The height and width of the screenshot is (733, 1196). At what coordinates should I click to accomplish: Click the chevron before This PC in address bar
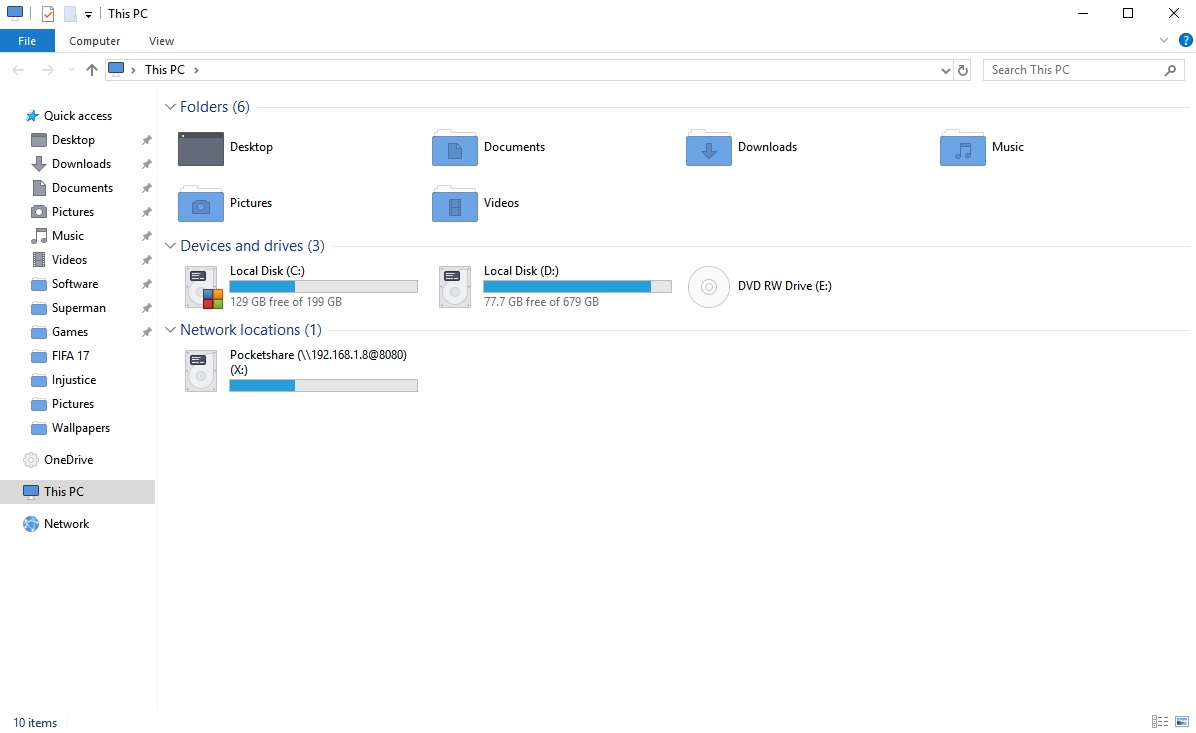point(133,70)
